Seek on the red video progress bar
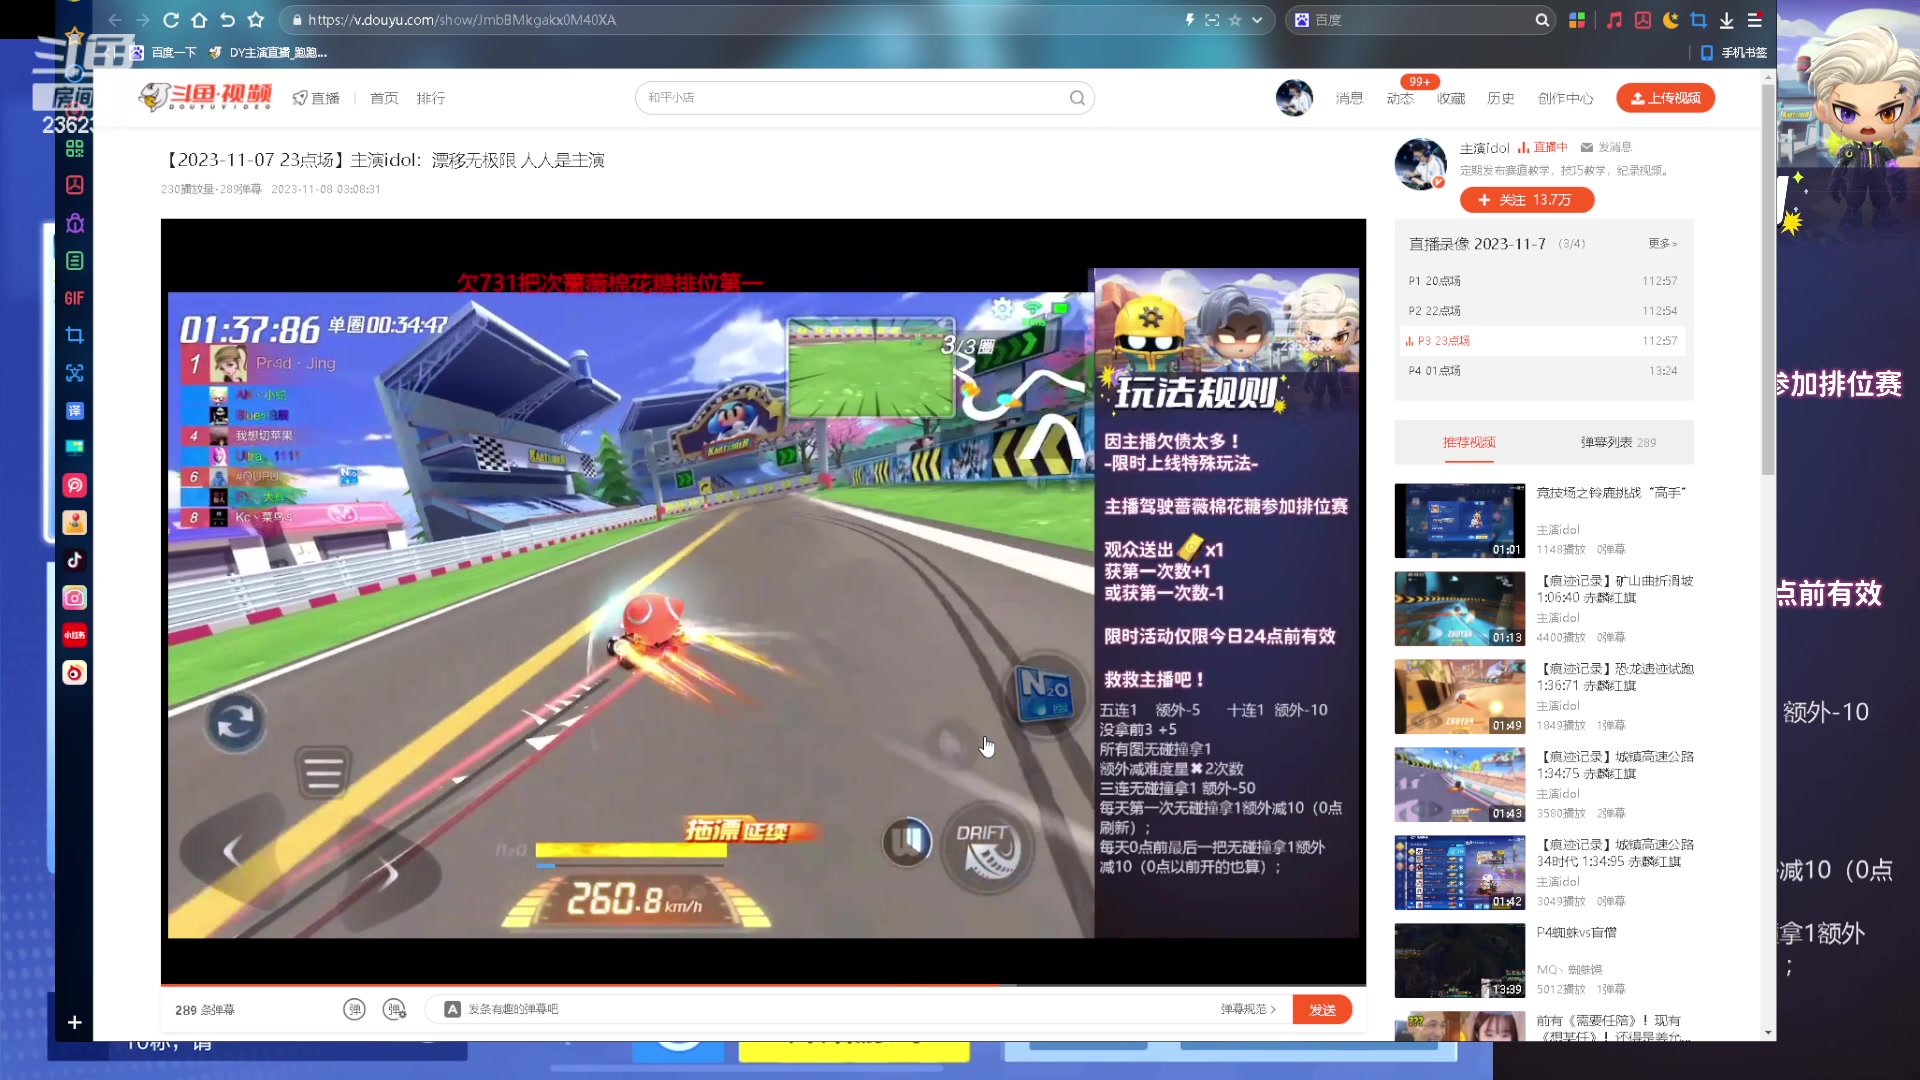Image resolution: width=1920 pixels, height=1080 pixels. (763, 986)
